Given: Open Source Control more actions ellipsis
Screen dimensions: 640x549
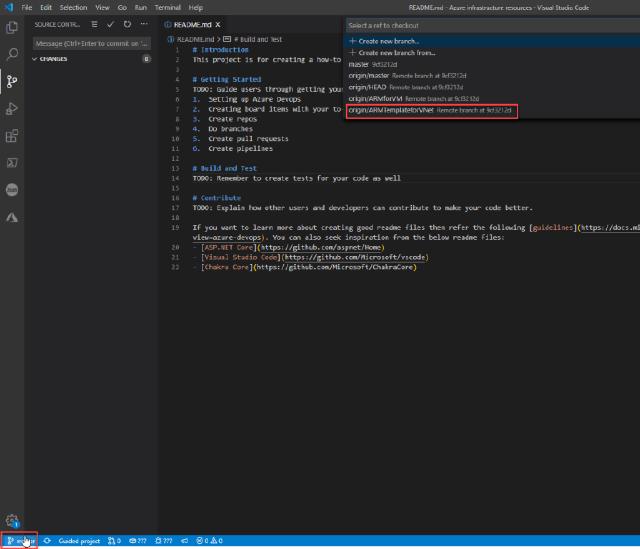Looking at the screenshot, I should pos(144,23).
